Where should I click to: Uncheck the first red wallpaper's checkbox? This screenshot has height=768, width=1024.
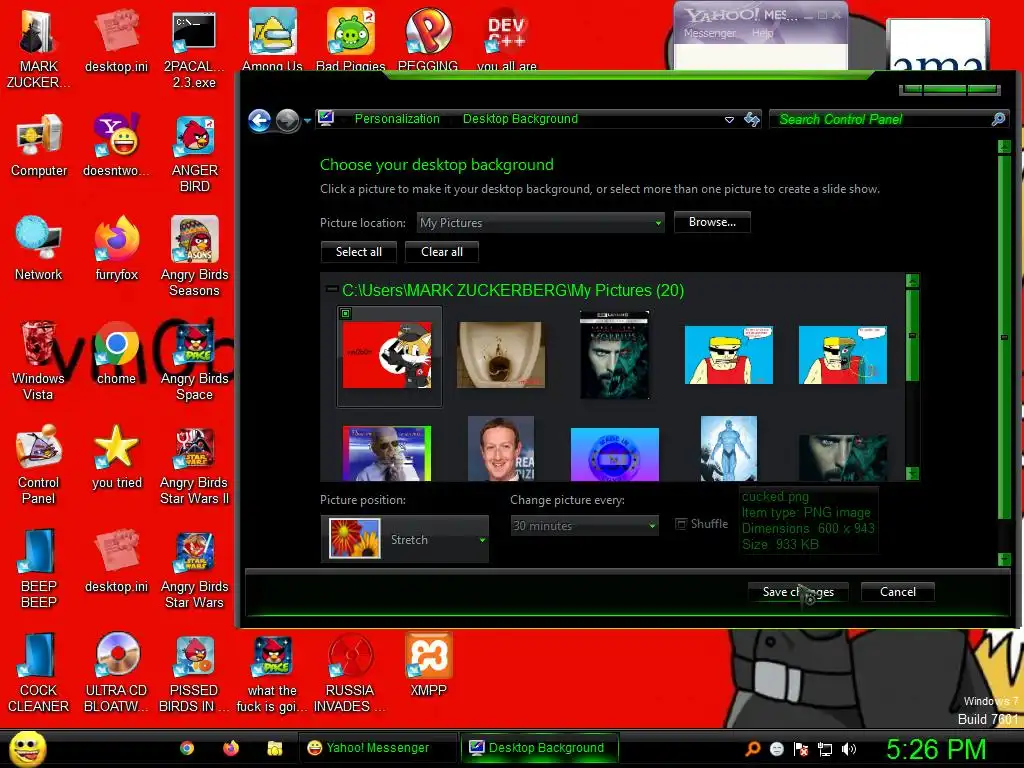(x=345, y=313)
